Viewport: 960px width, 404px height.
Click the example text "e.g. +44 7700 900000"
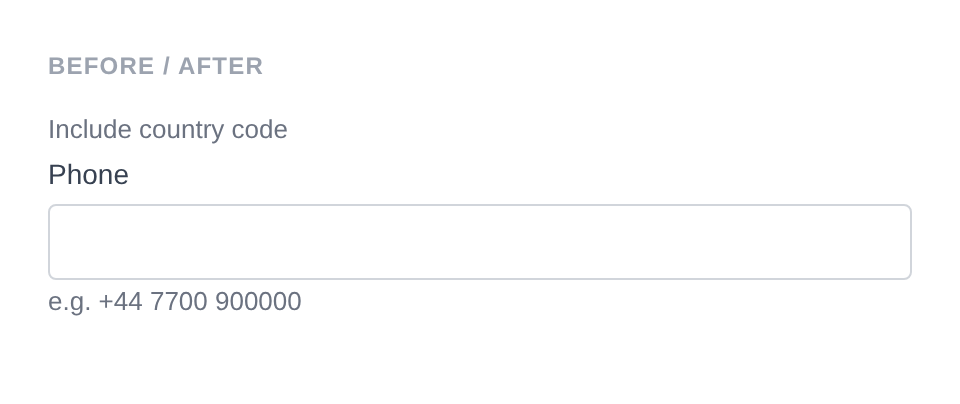pyautogui.click(x=175, y=302)
